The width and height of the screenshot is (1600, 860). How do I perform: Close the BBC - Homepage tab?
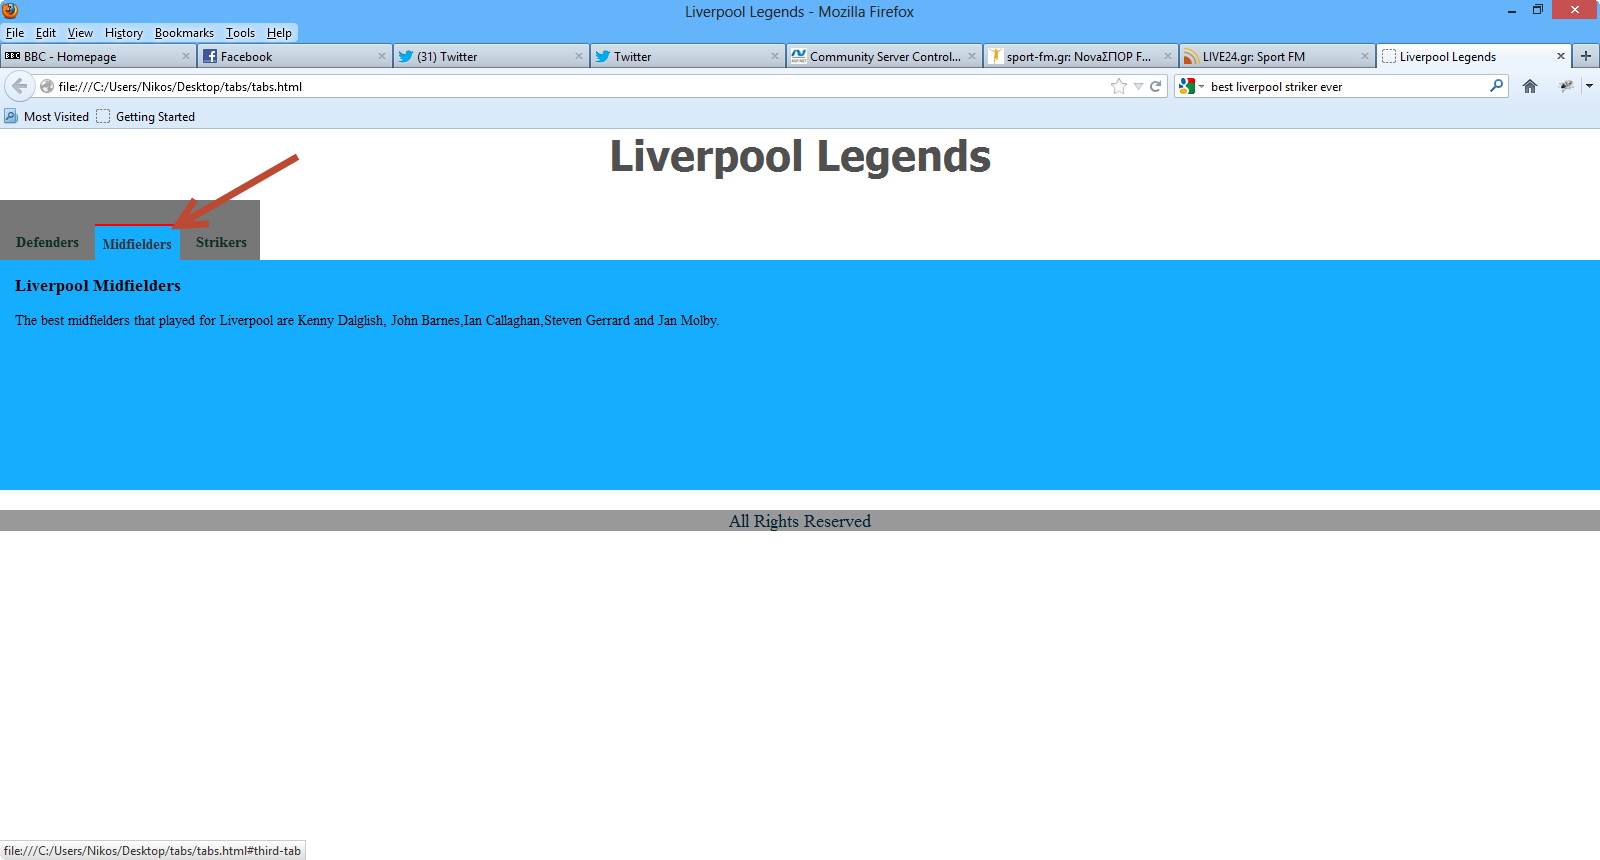coord(185,56)
